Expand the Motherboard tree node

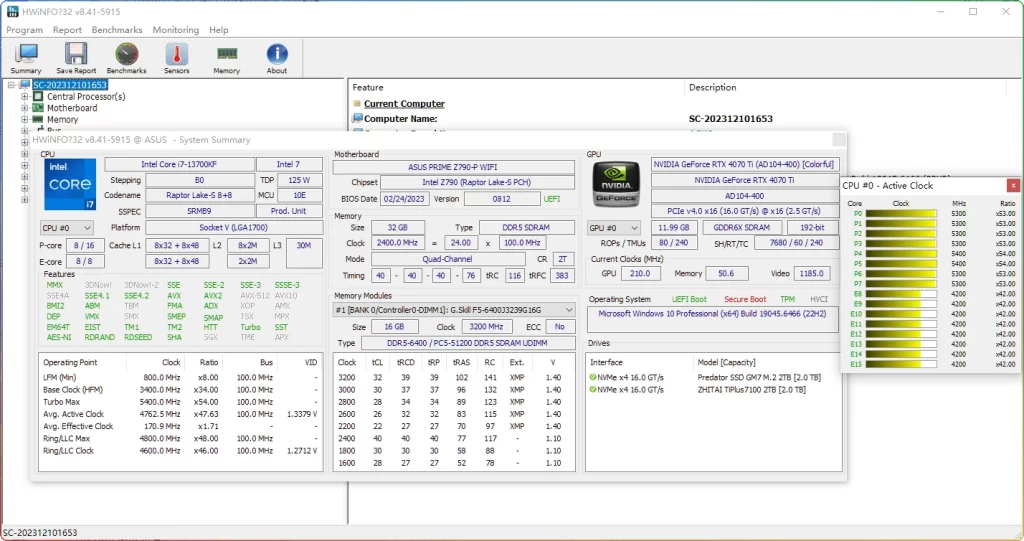click(24, 108)
